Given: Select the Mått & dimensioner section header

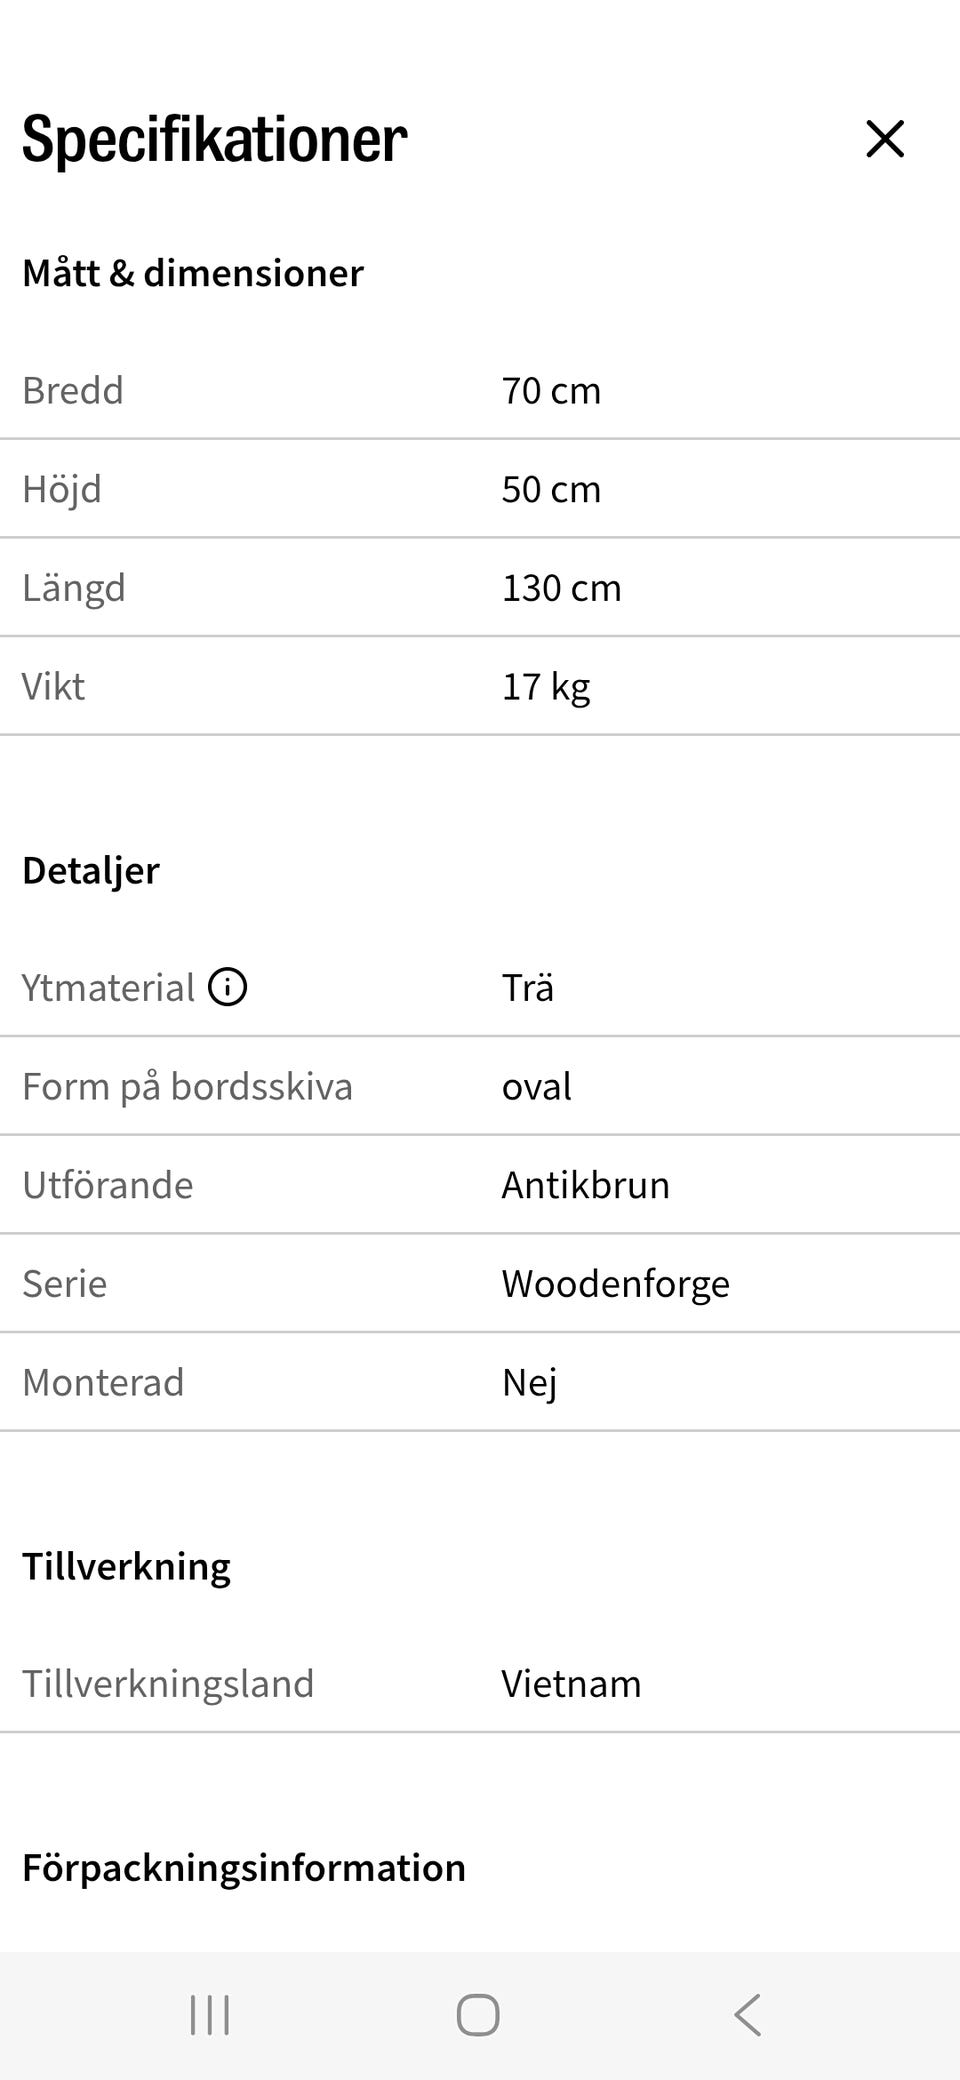Looking at the screenshot, I should (x=193, y=273).
